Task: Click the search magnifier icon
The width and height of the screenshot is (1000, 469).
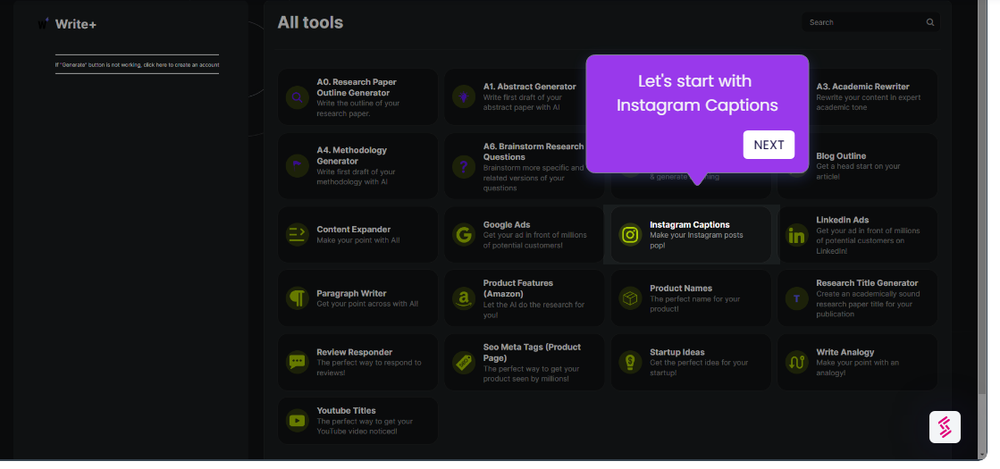Action: 930,22
